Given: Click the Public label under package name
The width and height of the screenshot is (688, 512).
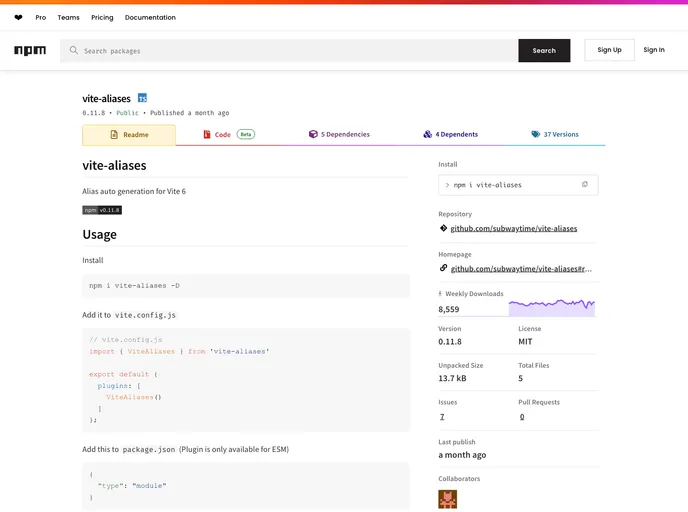Looking at the screenshot, I should [x=127, y=113].
